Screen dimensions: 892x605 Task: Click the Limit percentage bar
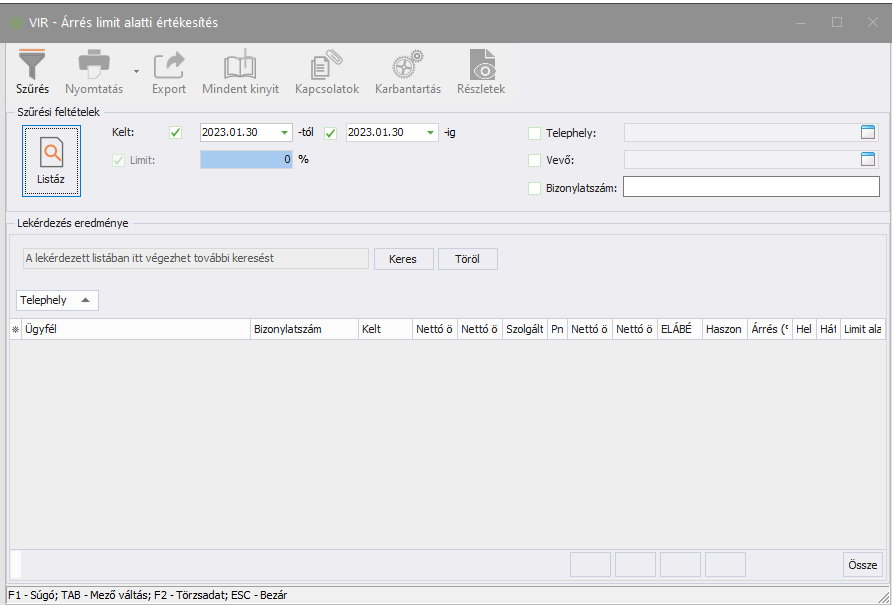246,159
